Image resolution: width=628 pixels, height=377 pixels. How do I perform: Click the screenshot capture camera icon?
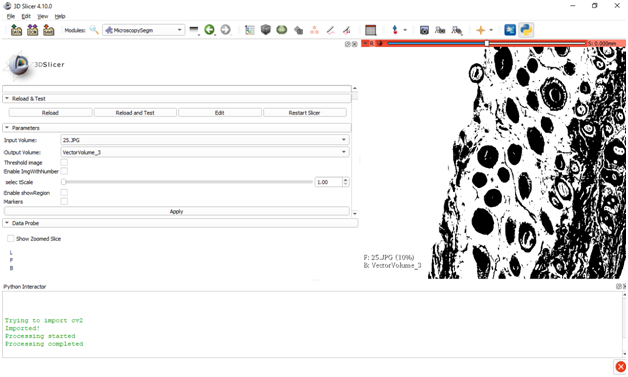point(424,30)
